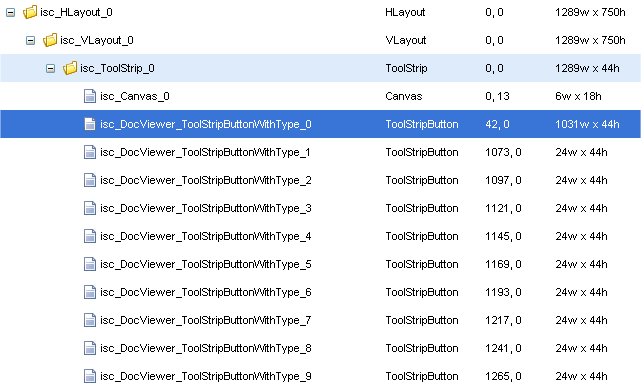Click document icon of ToolStripButtonWithType_0
This screenshot has width=641, height=388.
tap(90, 124)
